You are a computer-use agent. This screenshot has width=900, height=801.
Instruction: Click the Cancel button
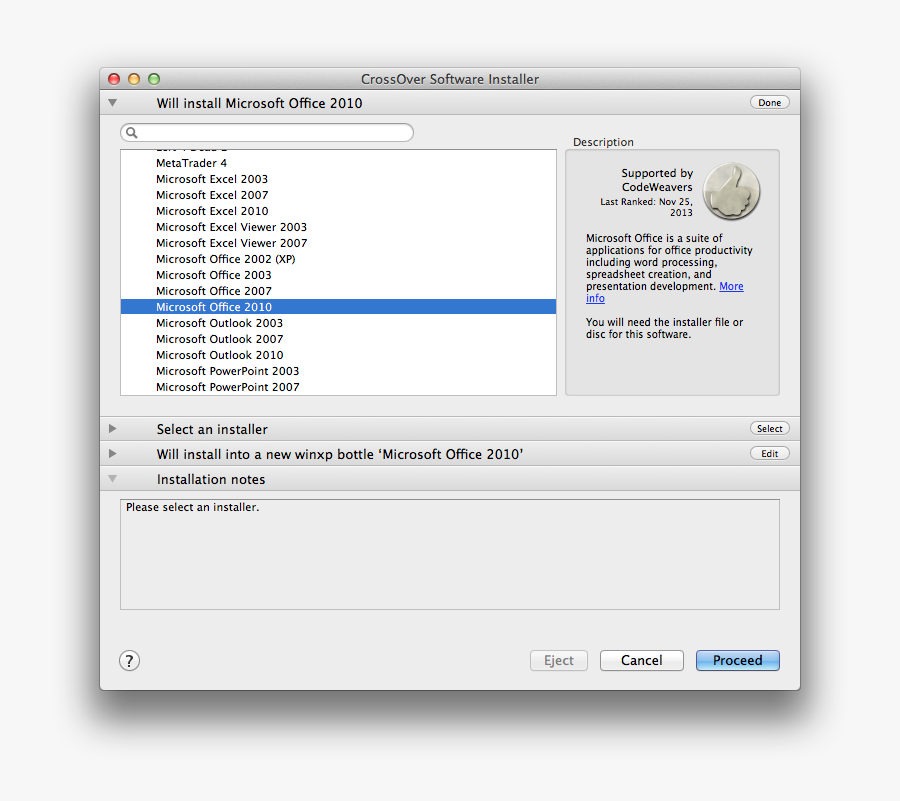point(642,660)
